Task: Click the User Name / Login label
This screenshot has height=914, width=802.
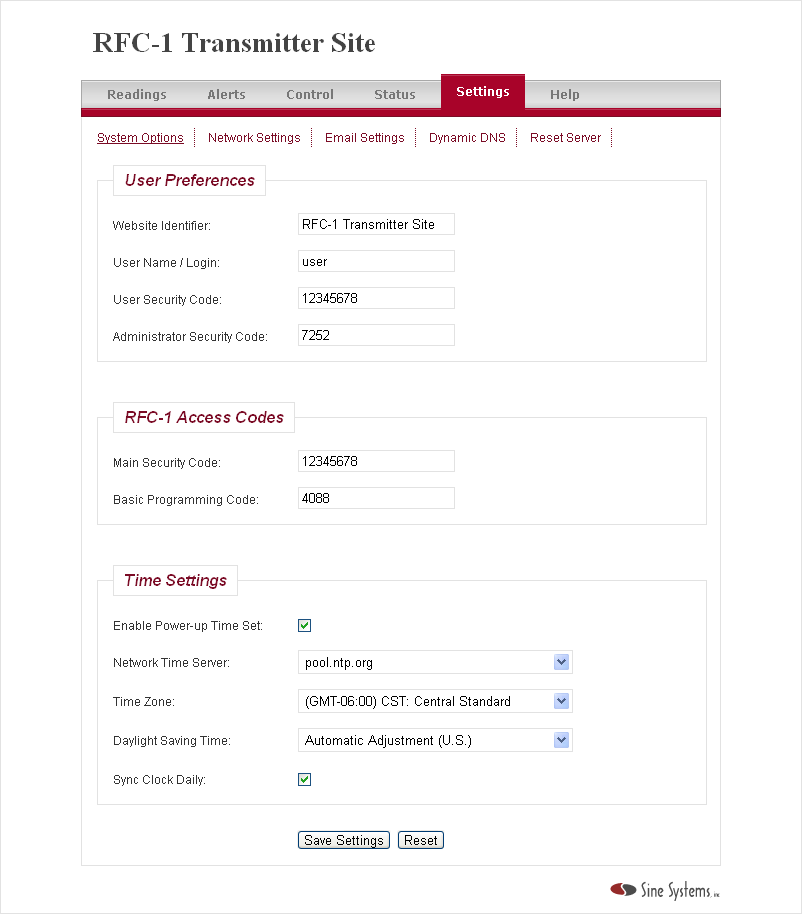Action: coord(166,263)
